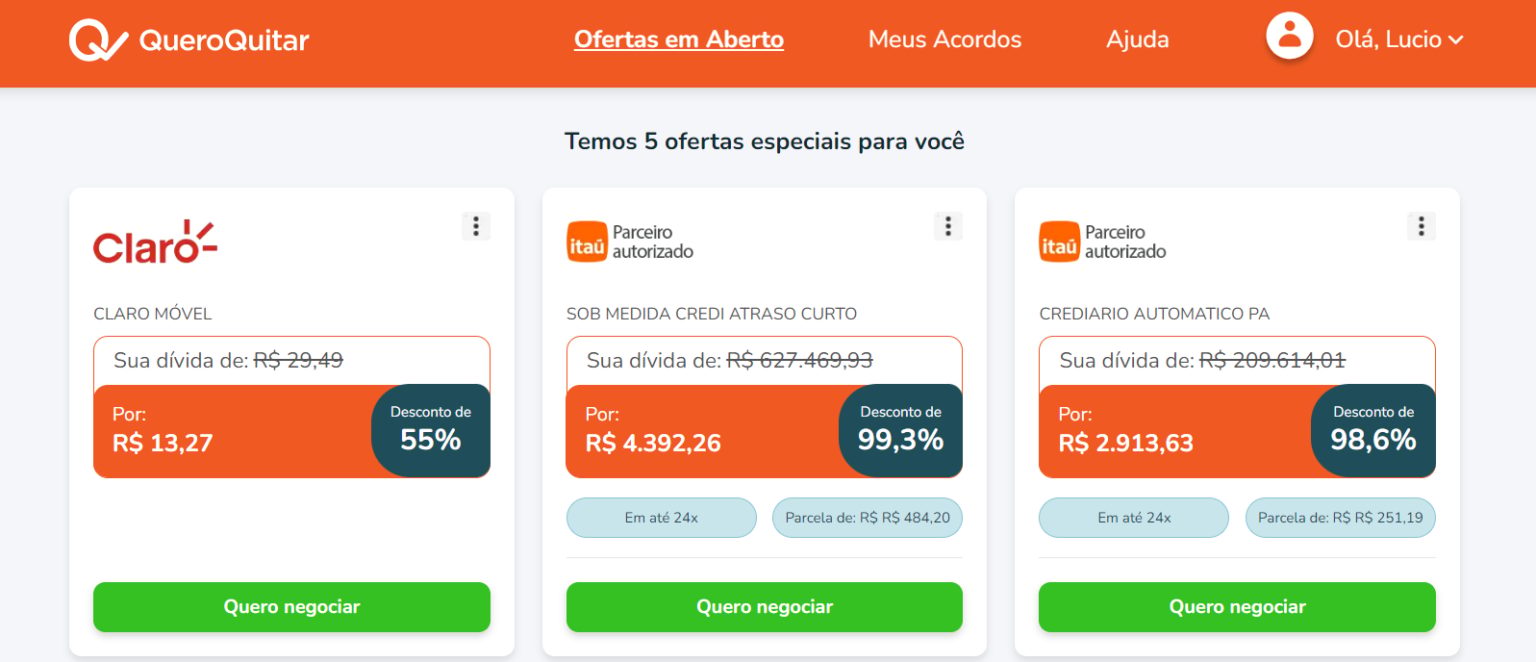Select Em até 24x pill on Sob Medida card
The image size is (1536, 662).
[x=661, y=518]
